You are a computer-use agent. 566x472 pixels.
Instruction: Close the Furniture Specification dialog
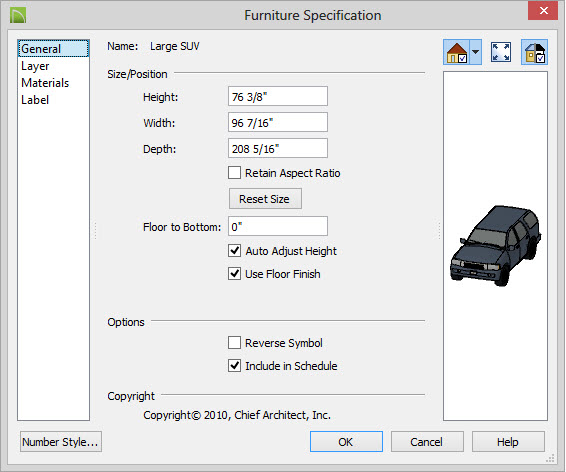click(543, 11)
